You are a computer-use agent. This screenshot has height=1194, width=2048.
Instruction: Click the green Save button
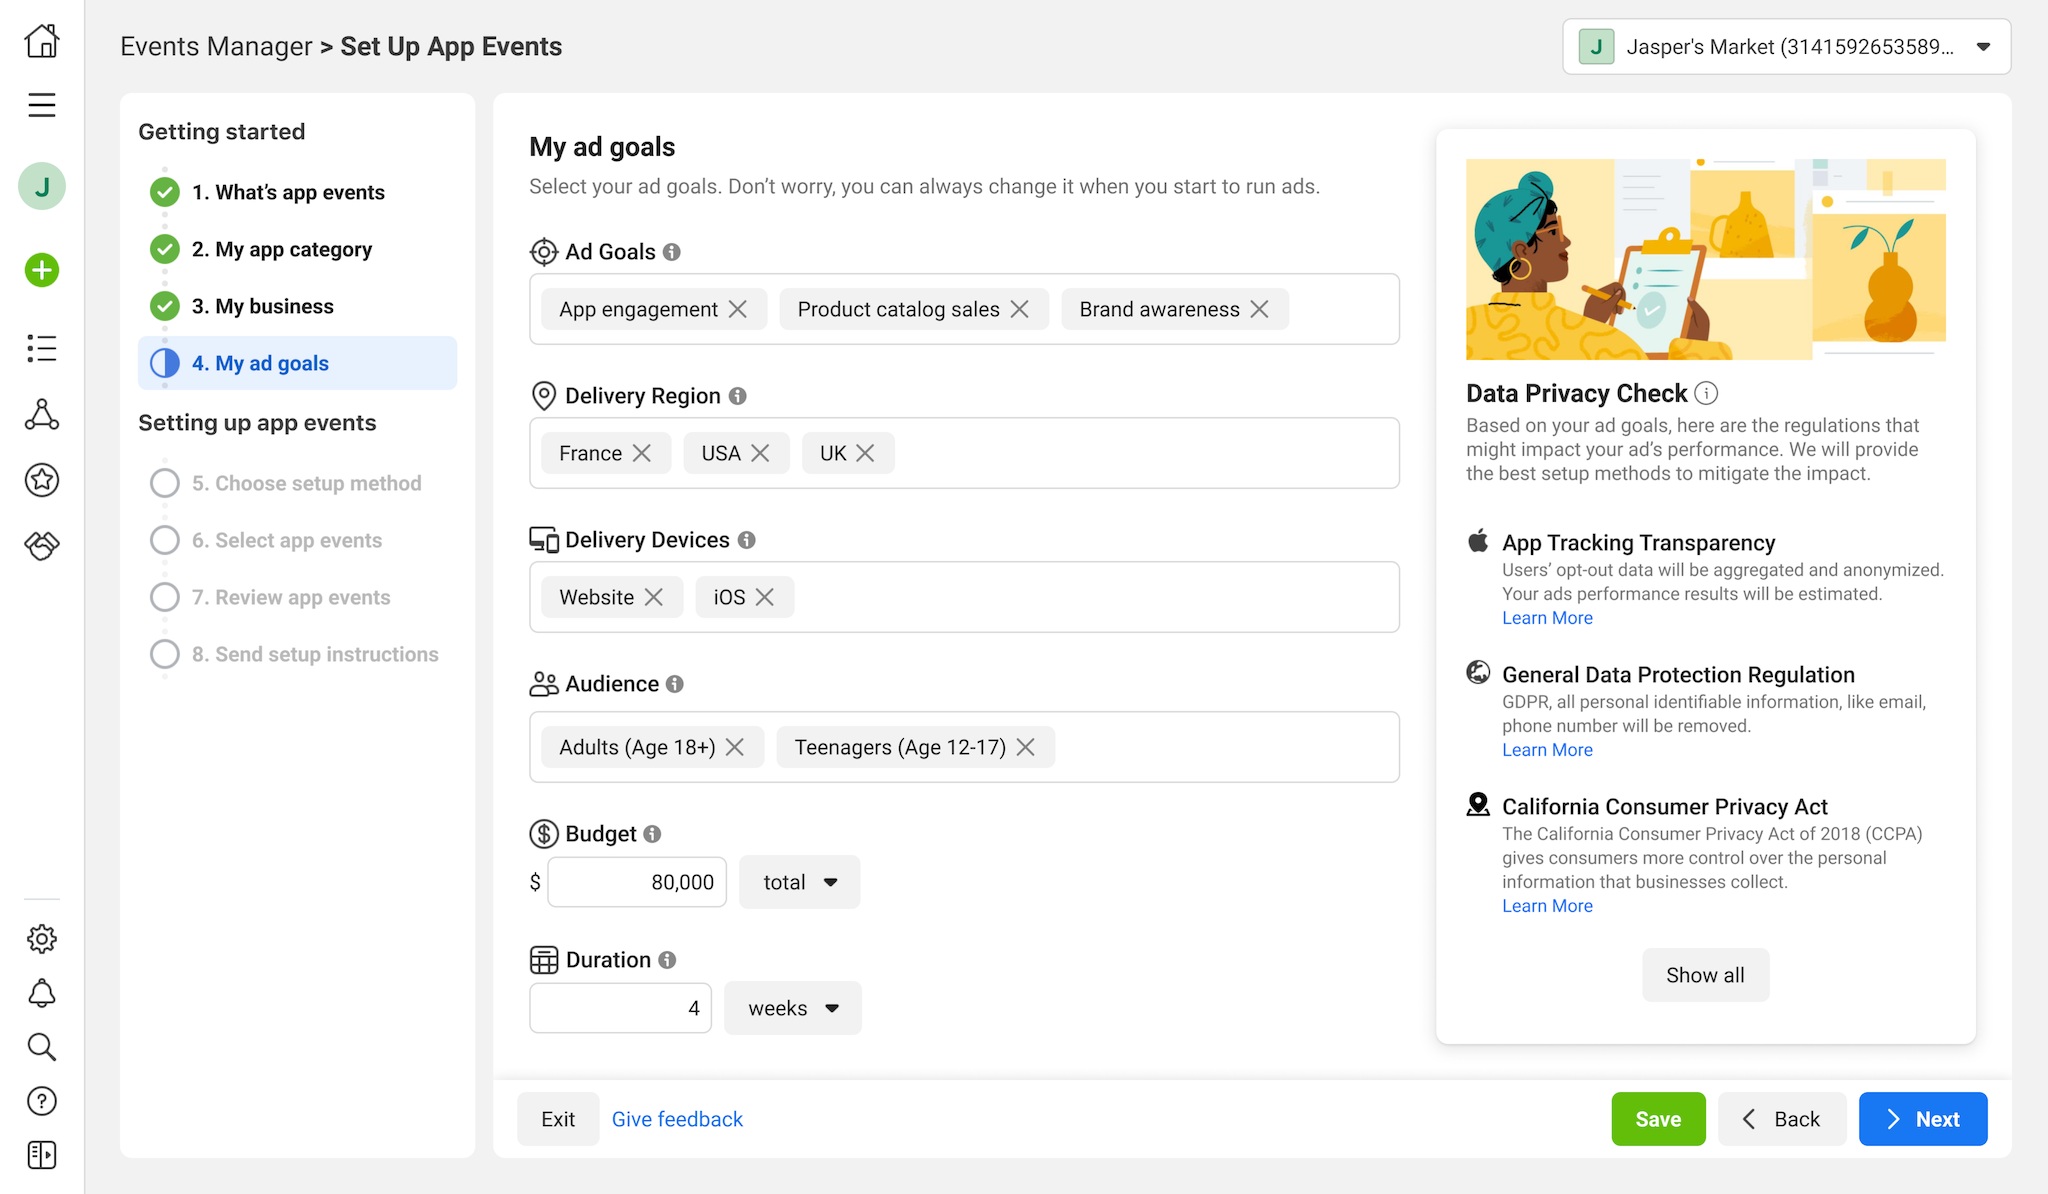(1658, 1119)
